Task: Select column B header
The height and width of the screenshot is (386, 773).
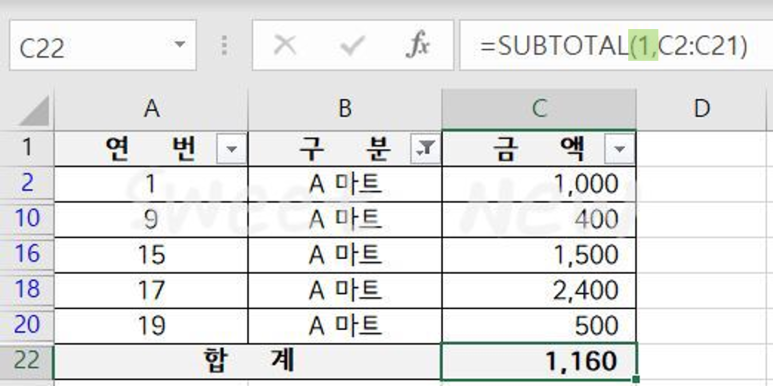Action: 345,109
